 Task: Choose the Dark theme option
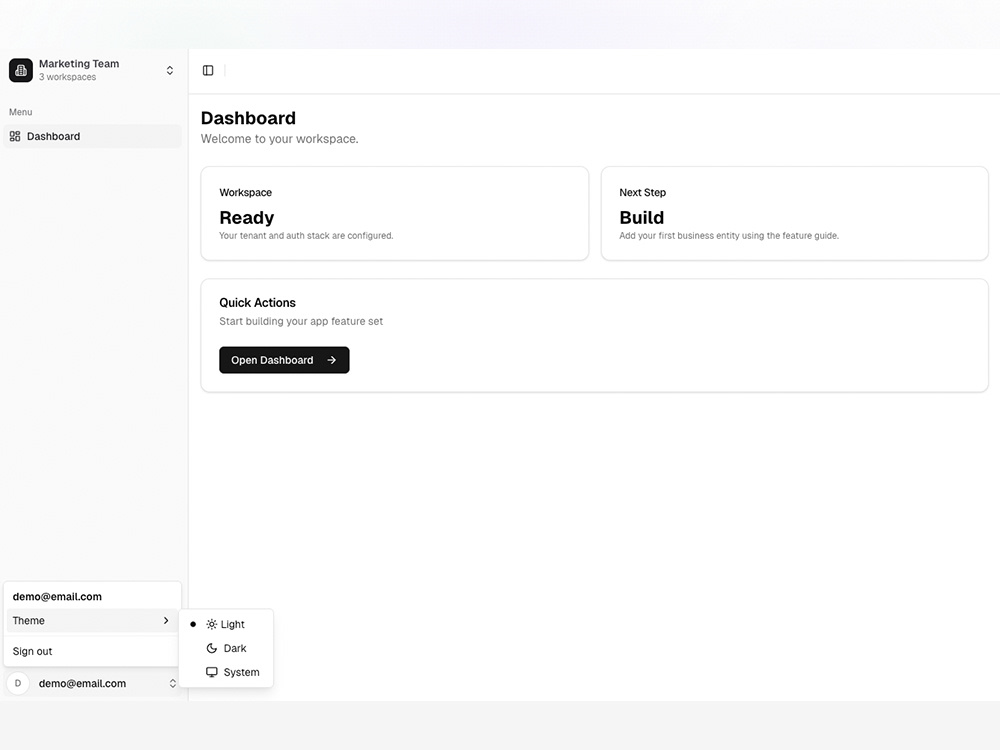tap(226, 649)
